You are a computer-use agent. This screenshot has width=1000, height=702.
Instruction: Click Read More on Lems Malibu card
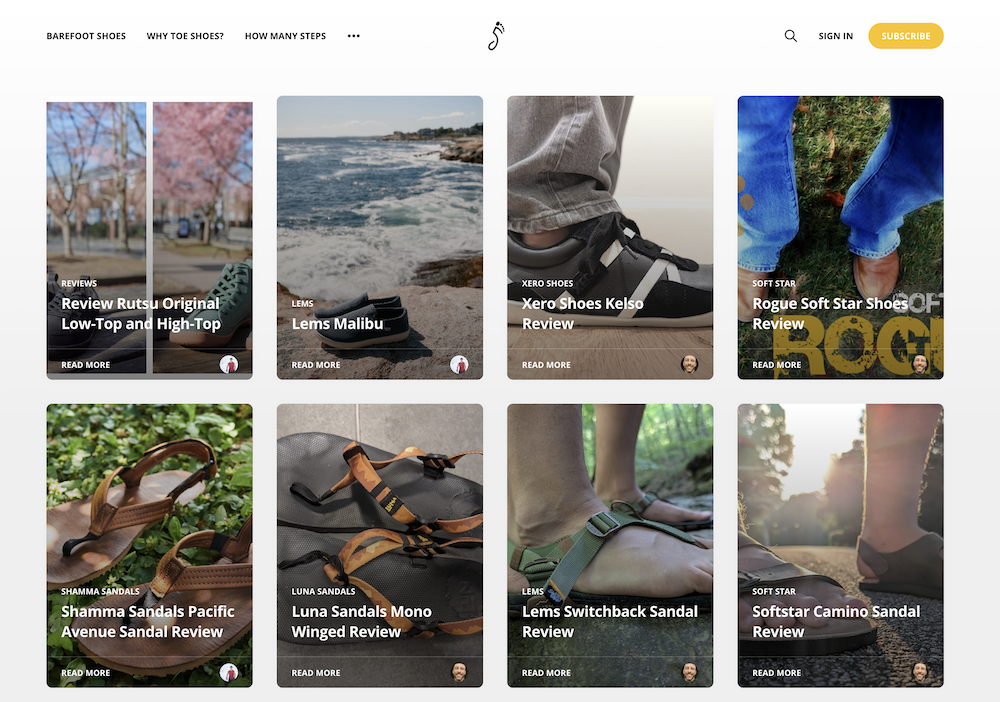coord(316,365)
